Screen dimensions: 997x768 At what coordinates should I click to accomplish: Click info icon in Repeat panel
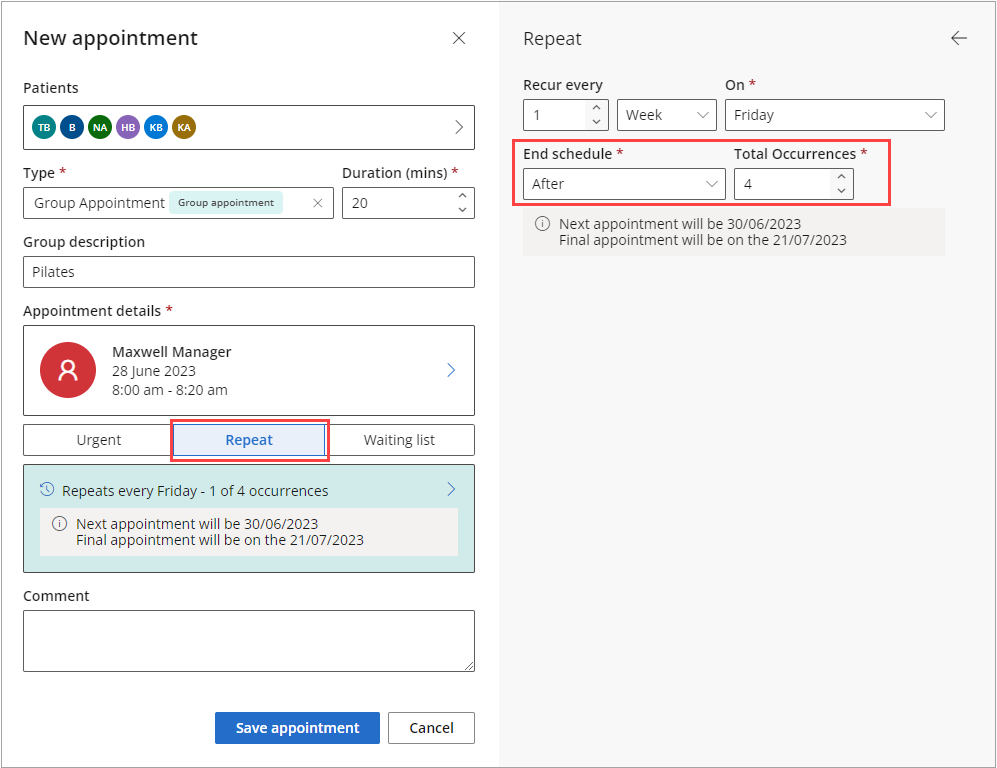pos(542,224)
